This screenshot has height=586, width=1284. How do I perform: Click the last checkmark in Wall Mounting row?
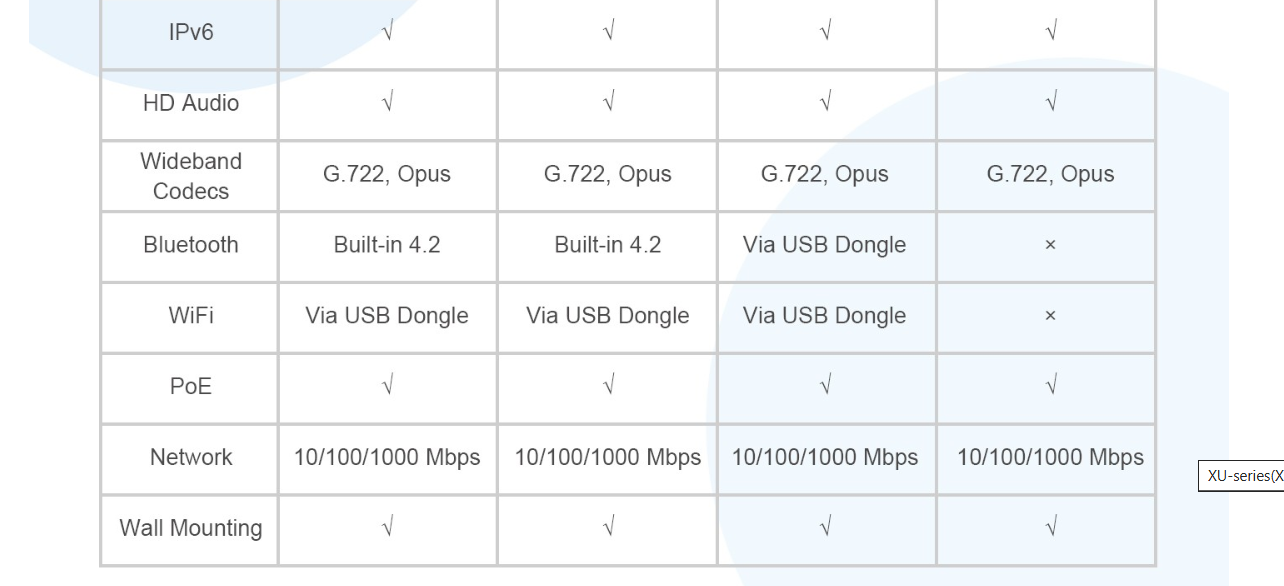1050,527
